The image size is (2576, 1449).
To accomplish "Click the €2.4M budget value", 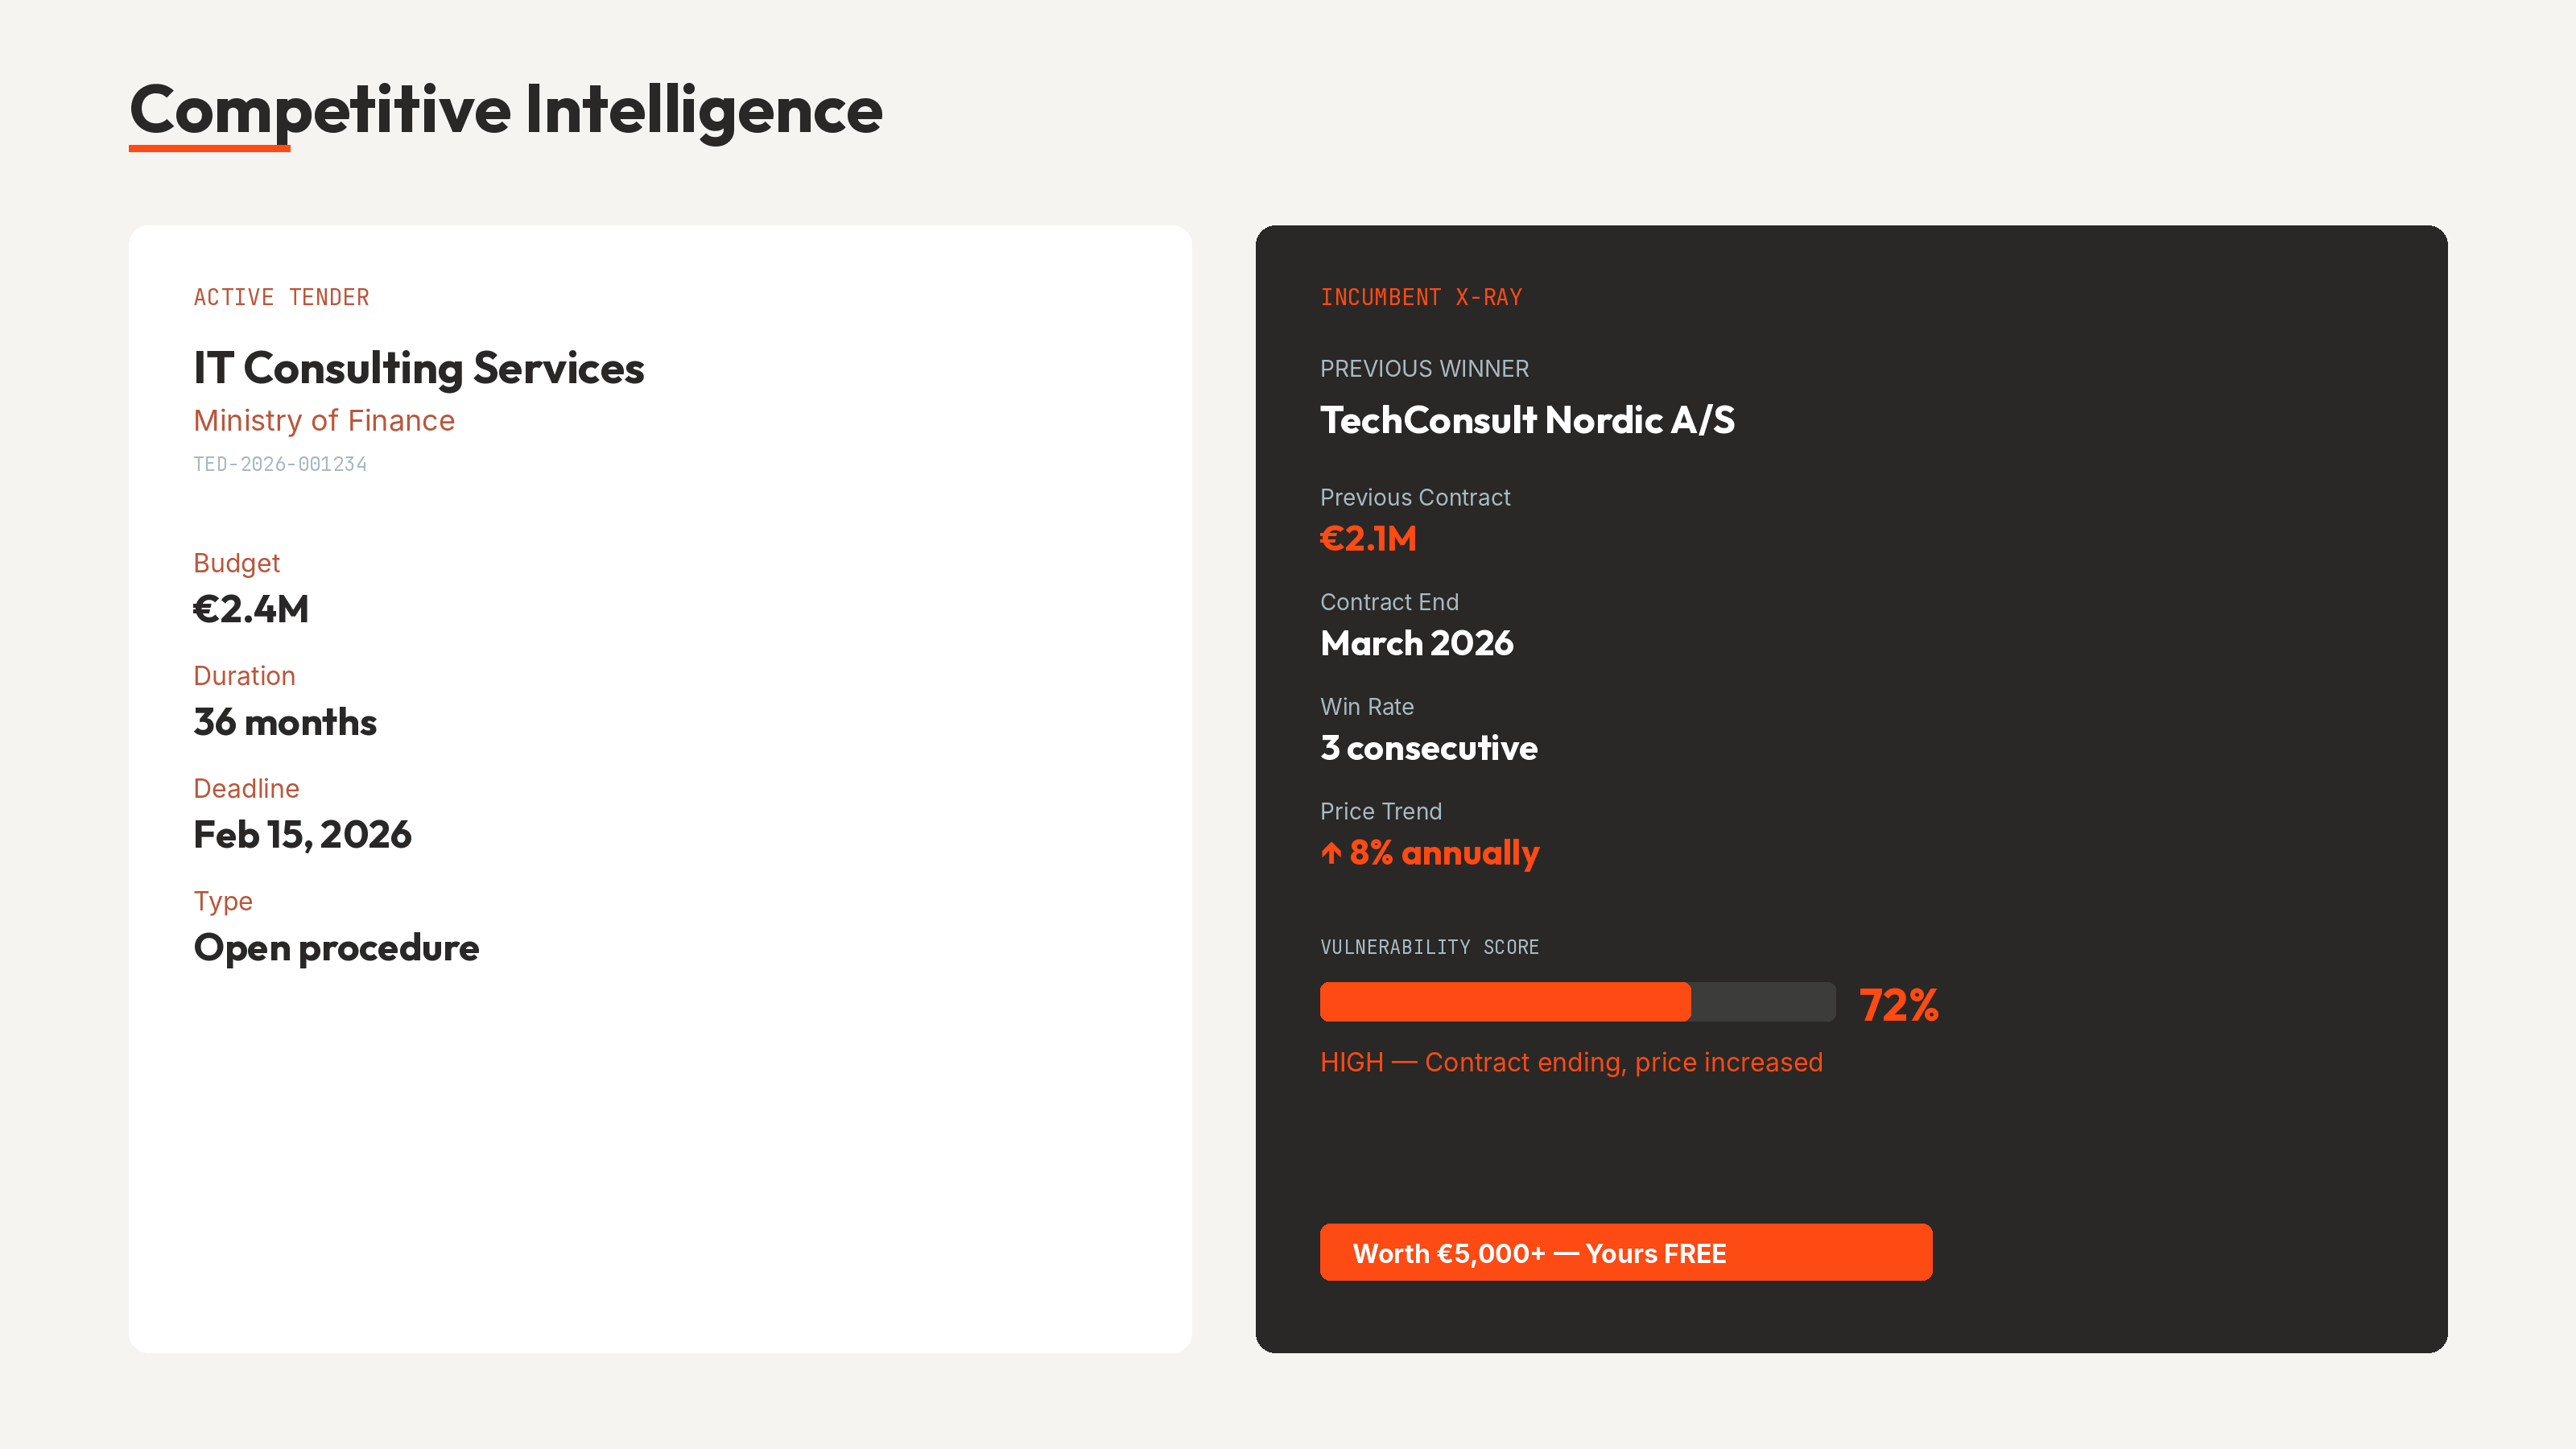I will coord(251,609).
